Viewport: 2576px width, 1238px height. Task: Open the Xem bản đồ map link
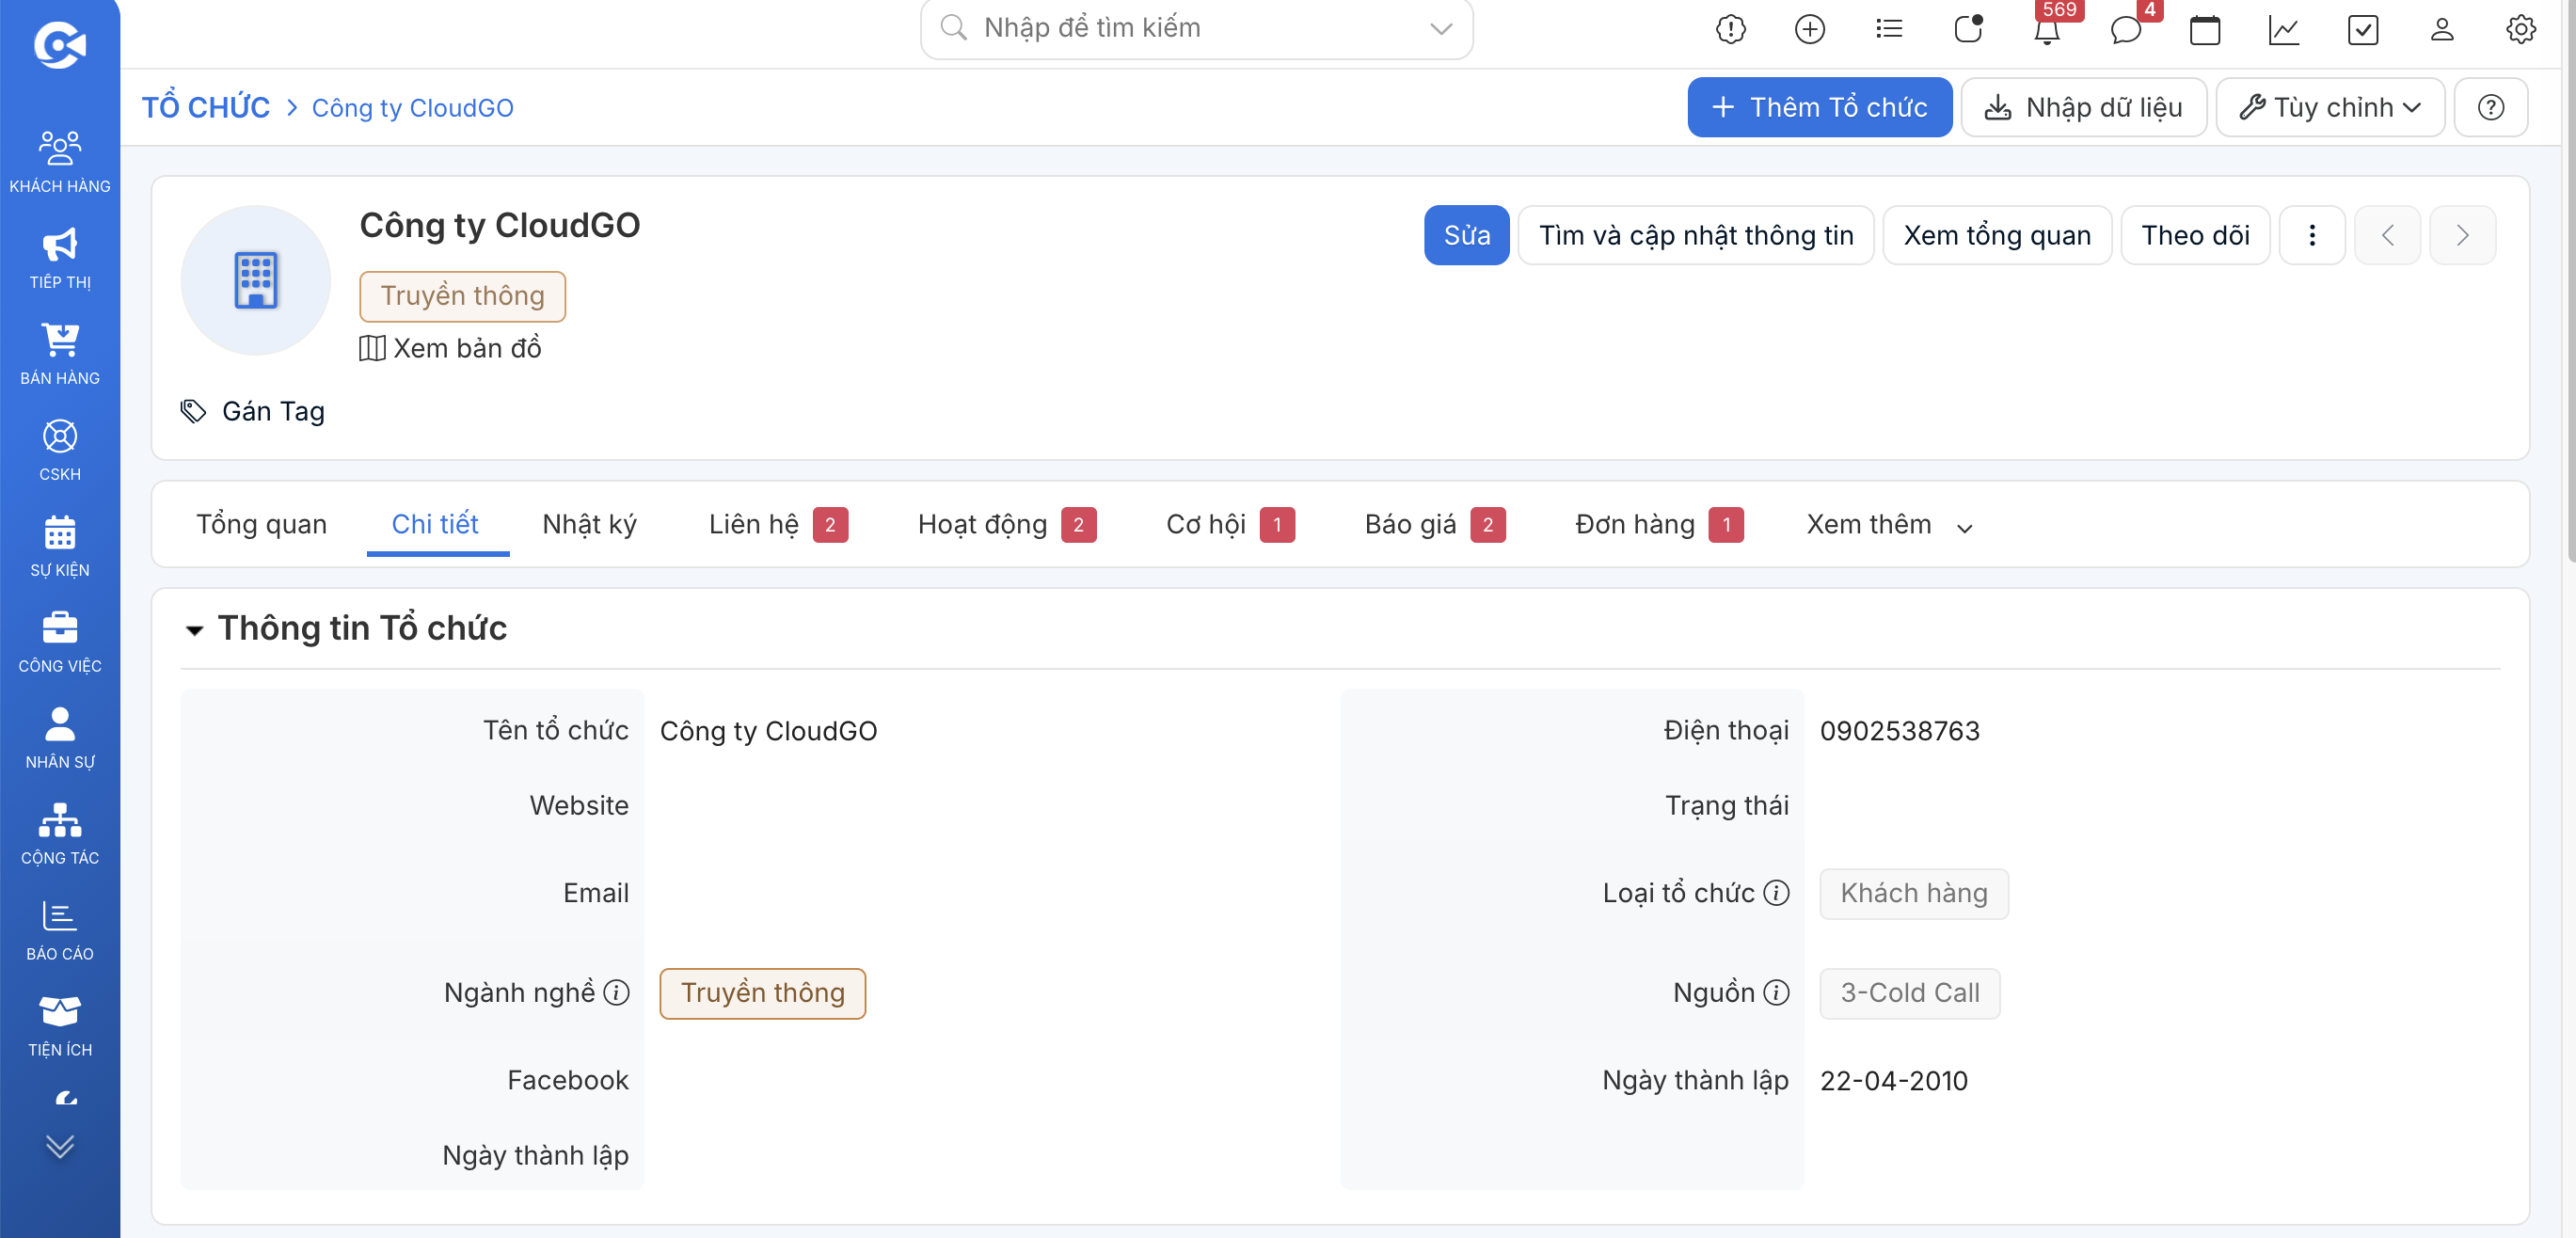click(451, 348)
